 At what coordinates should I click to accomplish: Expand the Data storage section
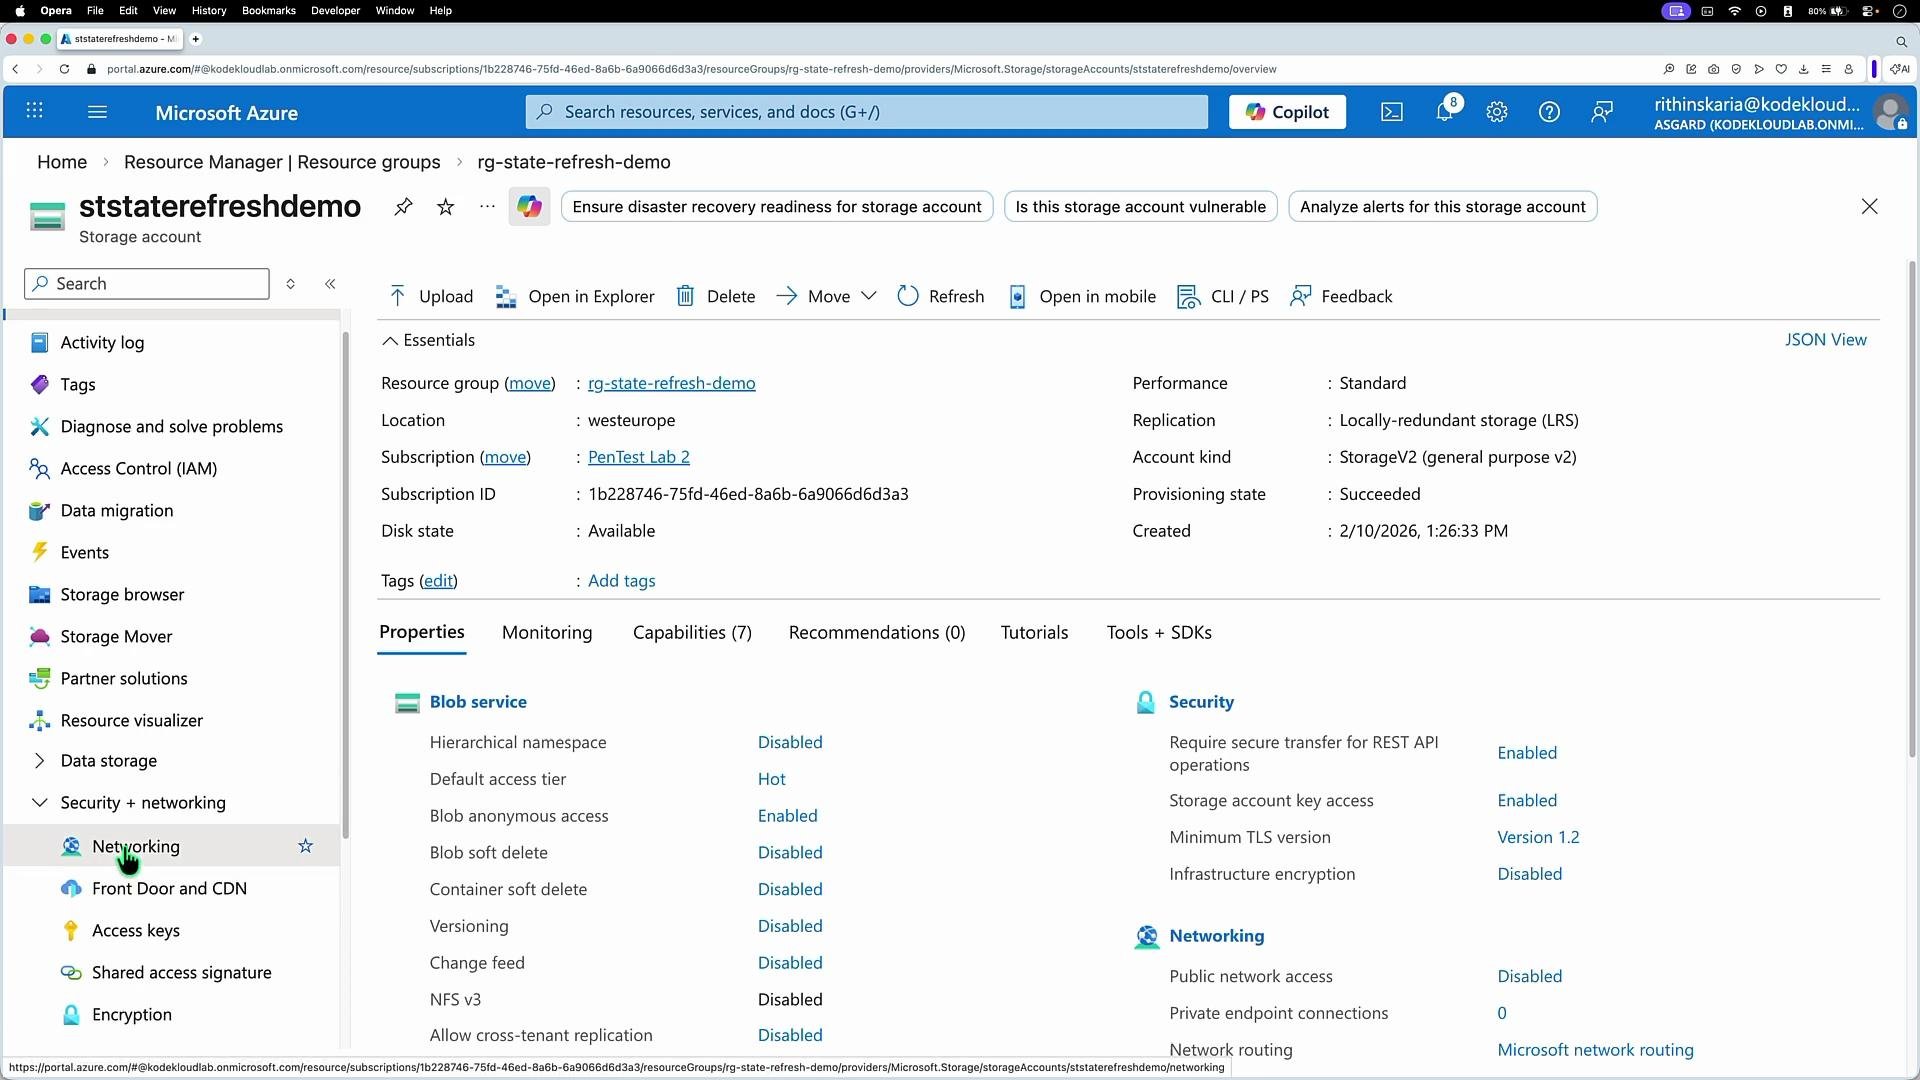(x=108, y=761)
